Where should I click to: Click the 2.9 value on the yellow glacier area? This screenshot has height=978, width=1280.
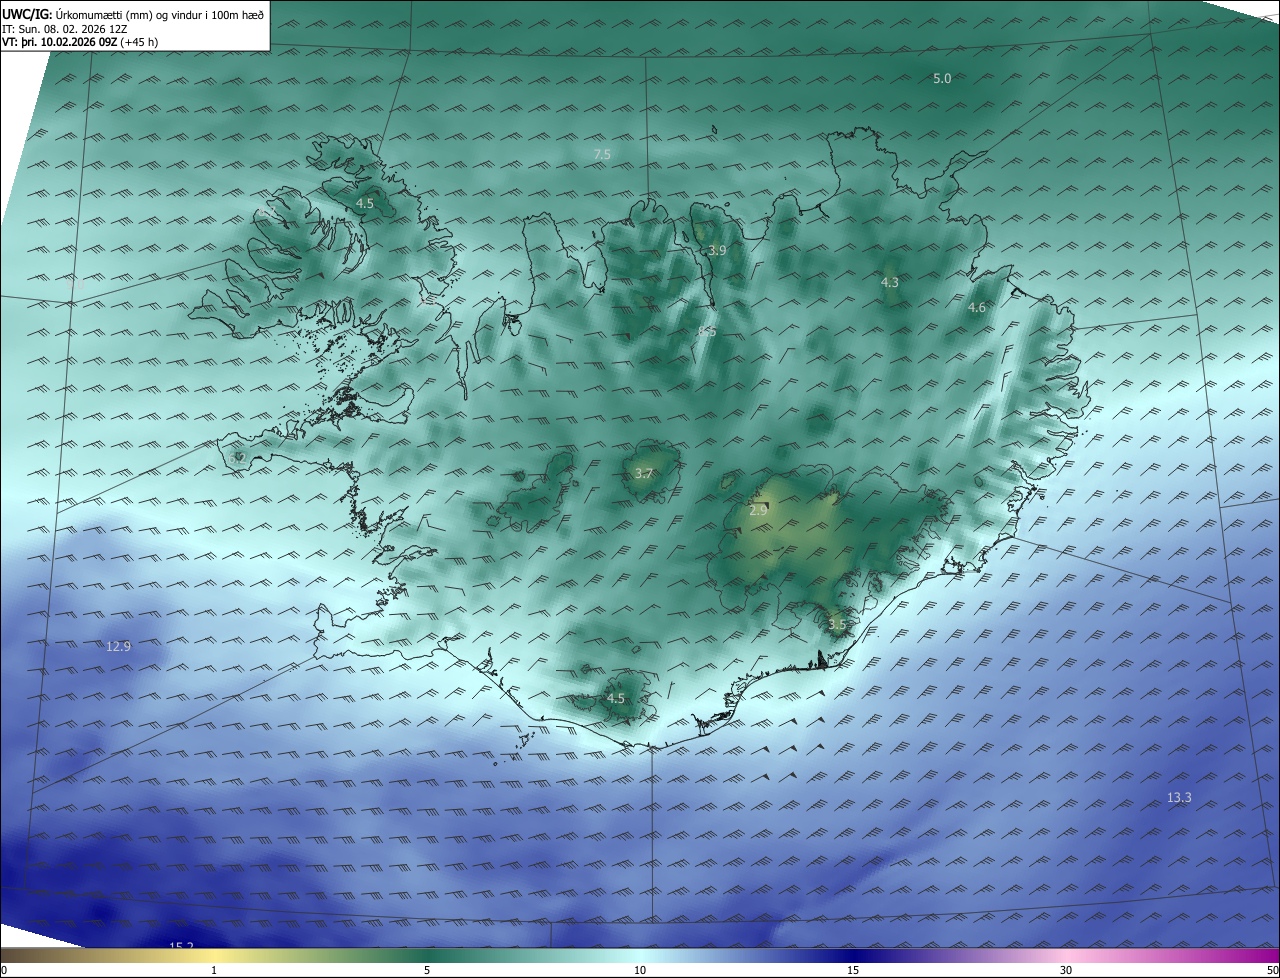[758, 510]
